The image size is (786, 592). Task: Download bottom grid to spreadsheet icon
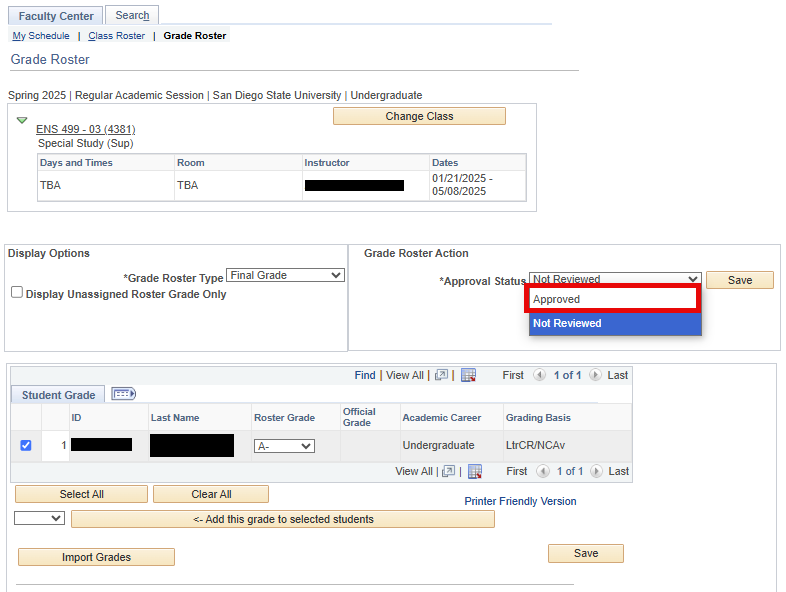[475, 471]
